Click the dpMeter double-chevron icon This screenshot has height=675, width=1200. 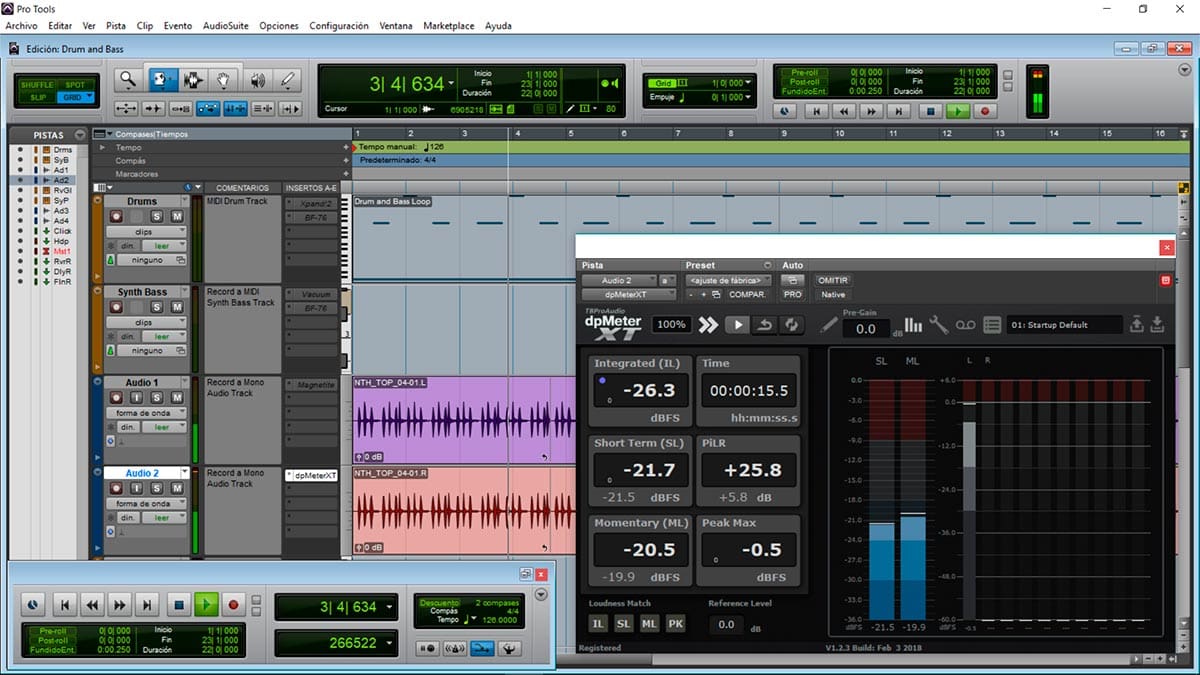708,324
